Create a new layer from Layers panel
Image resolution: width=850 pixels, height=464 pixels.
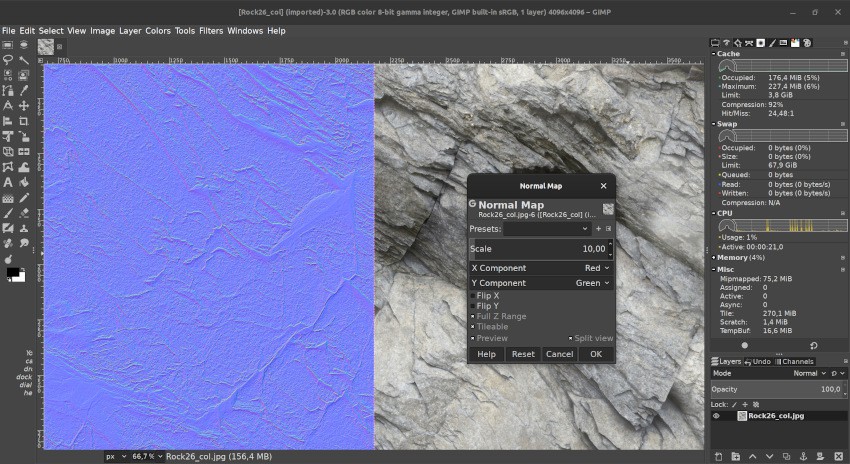718,457
